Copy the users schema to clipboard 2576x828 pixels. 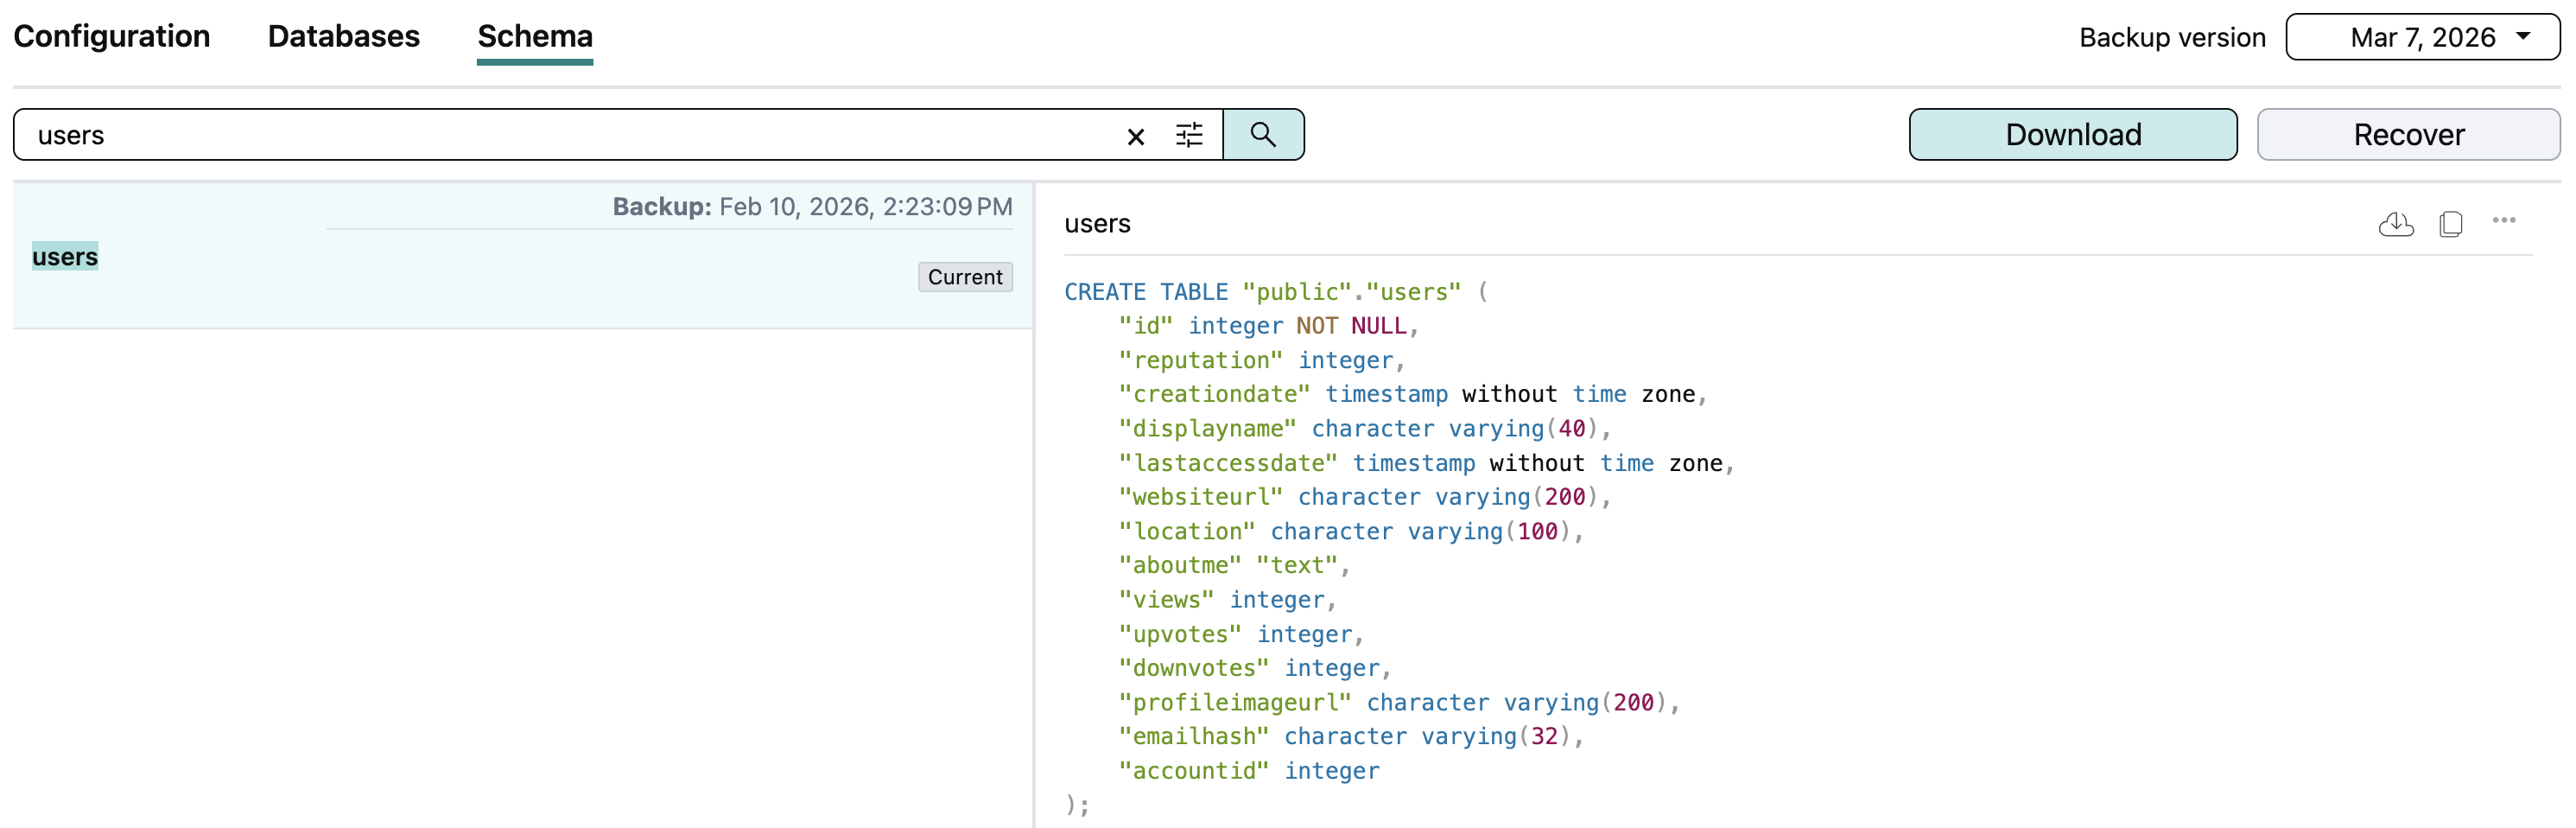tap(2450, 223)
